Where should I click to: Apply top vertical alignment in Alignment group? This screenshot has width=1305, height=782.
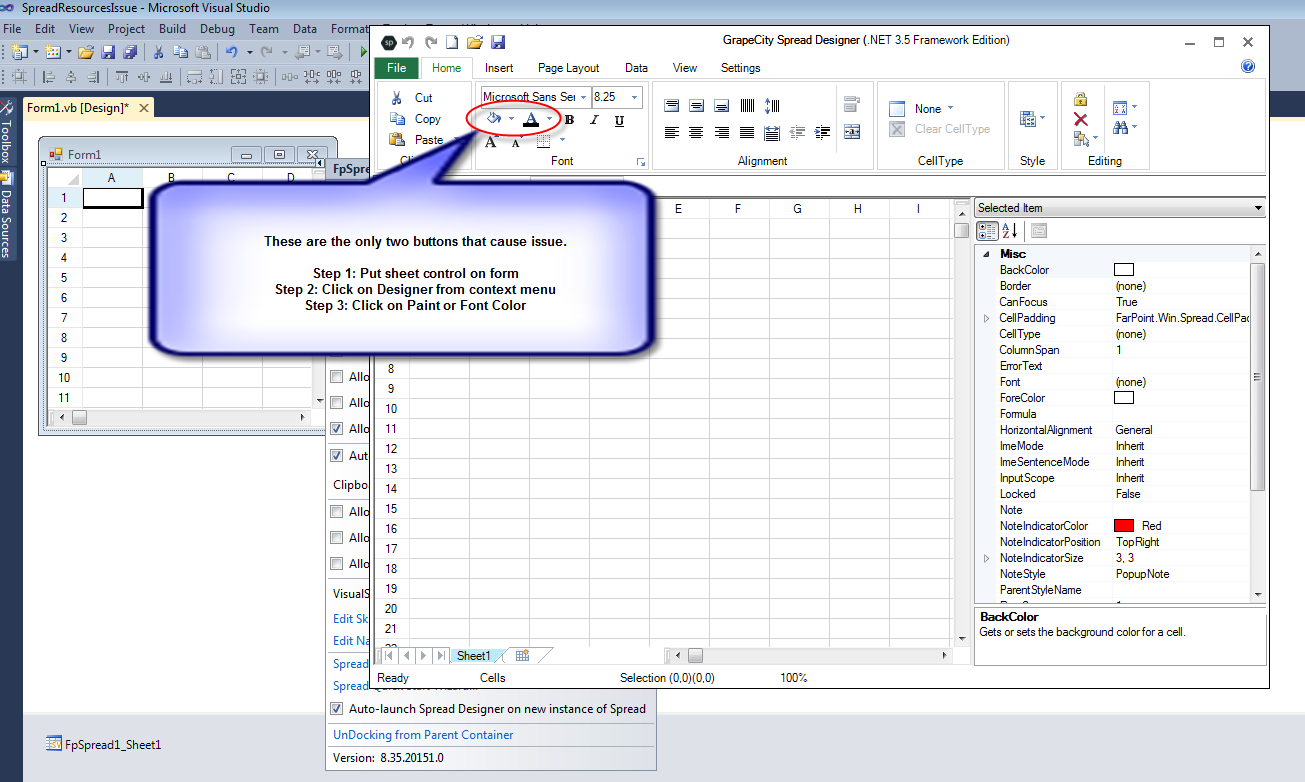point(671,105)
